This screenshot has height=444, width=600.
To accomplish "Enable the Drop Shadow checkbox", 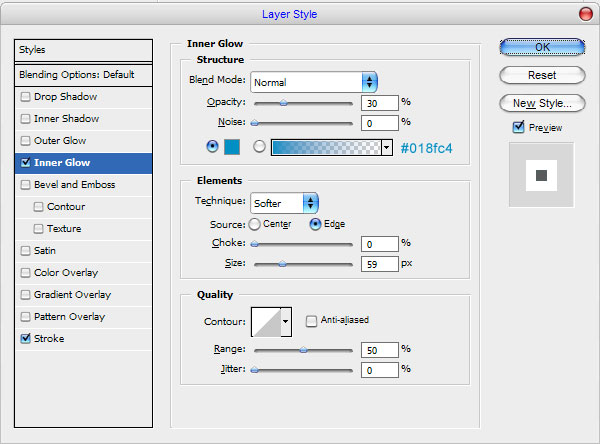I will pyautogui.click(x=25, y=97).
